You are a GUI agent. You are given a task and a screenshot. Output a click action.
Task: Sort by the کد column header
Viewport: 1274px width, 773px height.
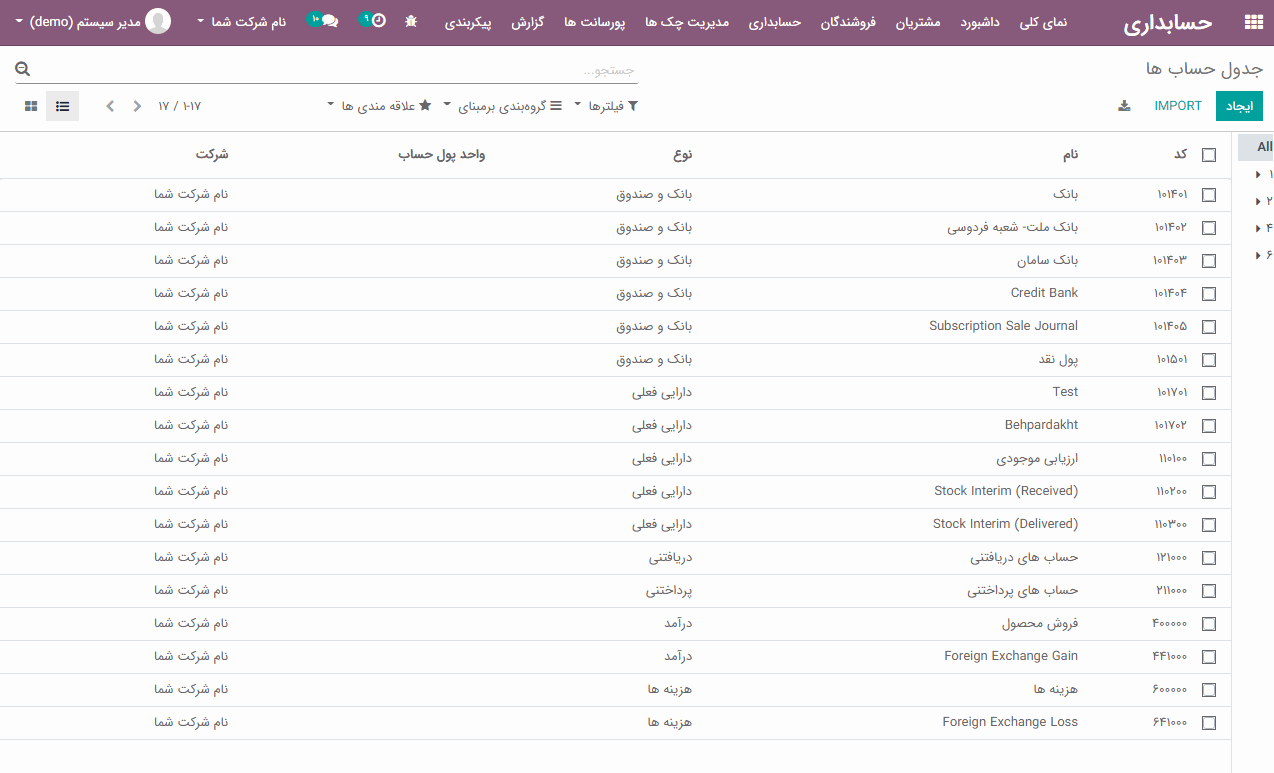(1181, 155)
